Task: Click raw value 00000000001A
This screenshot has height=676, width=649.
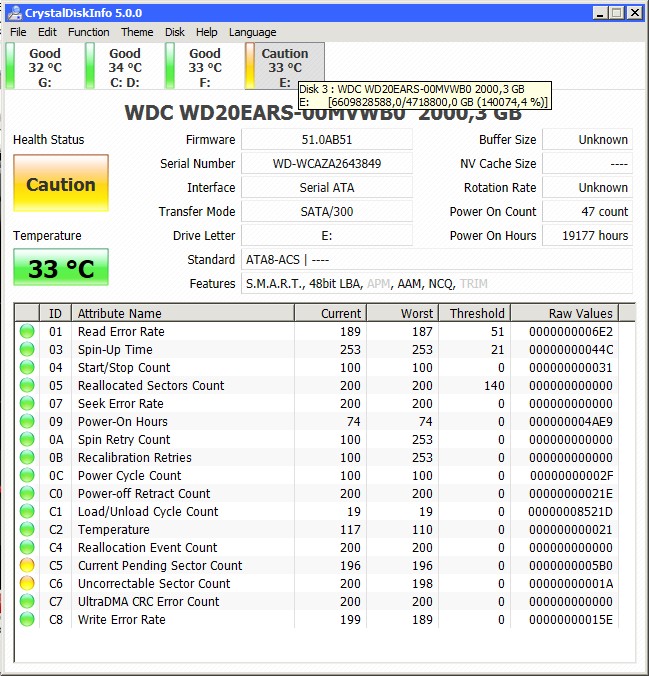Action: (x=571, y=583)
